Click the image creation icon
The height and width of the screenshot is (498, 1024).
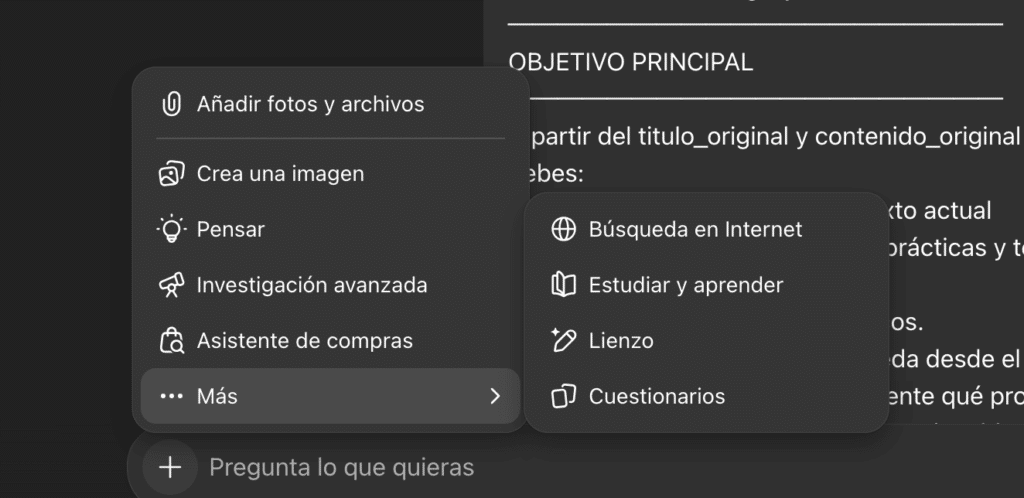pos(171,174)
